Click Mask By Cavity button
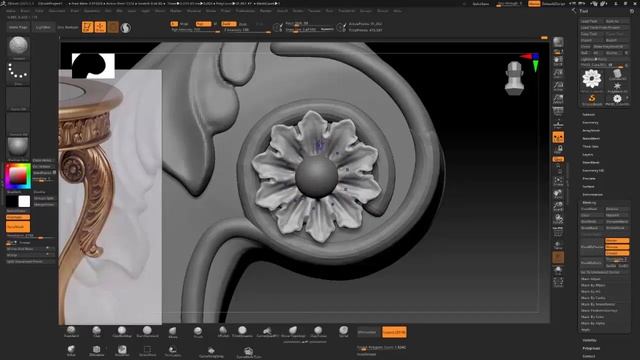Screen dimensions: 640x360 pos(593,298)
